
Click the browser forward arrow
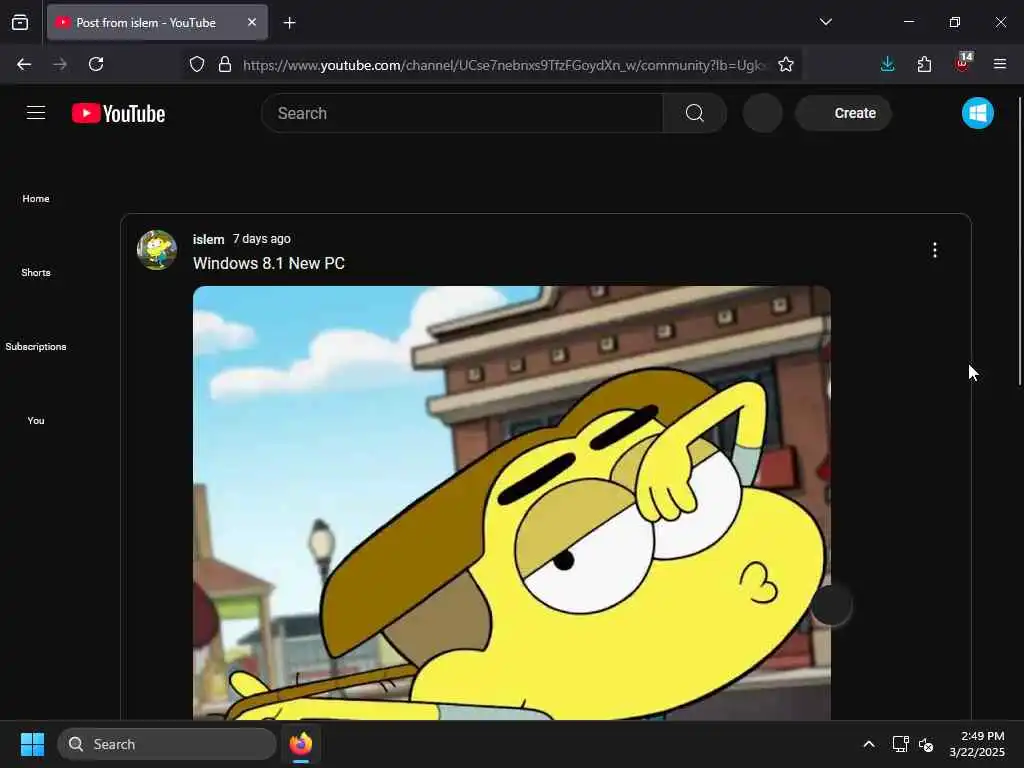tap(60, 64)
